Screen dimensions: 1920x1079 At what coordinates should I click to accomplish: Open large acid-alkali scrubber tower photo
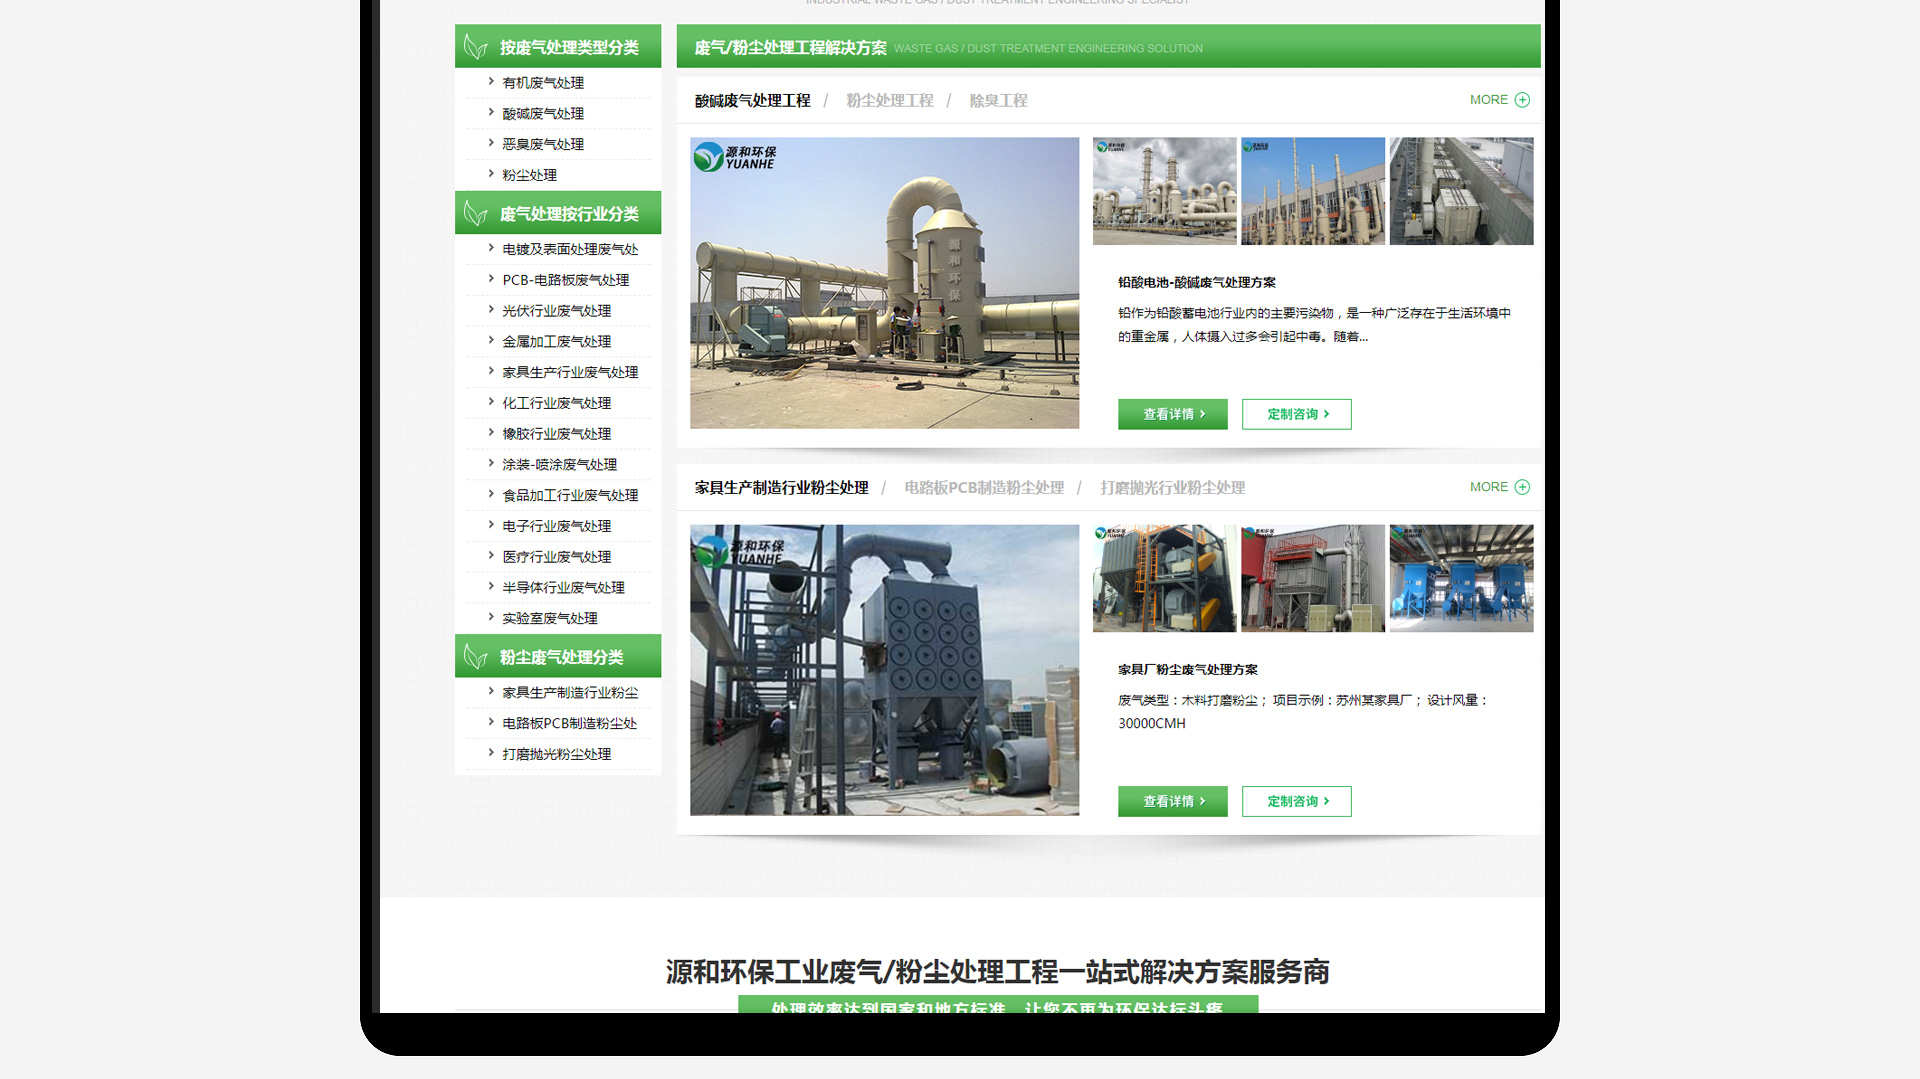click(x=884, y=283)
